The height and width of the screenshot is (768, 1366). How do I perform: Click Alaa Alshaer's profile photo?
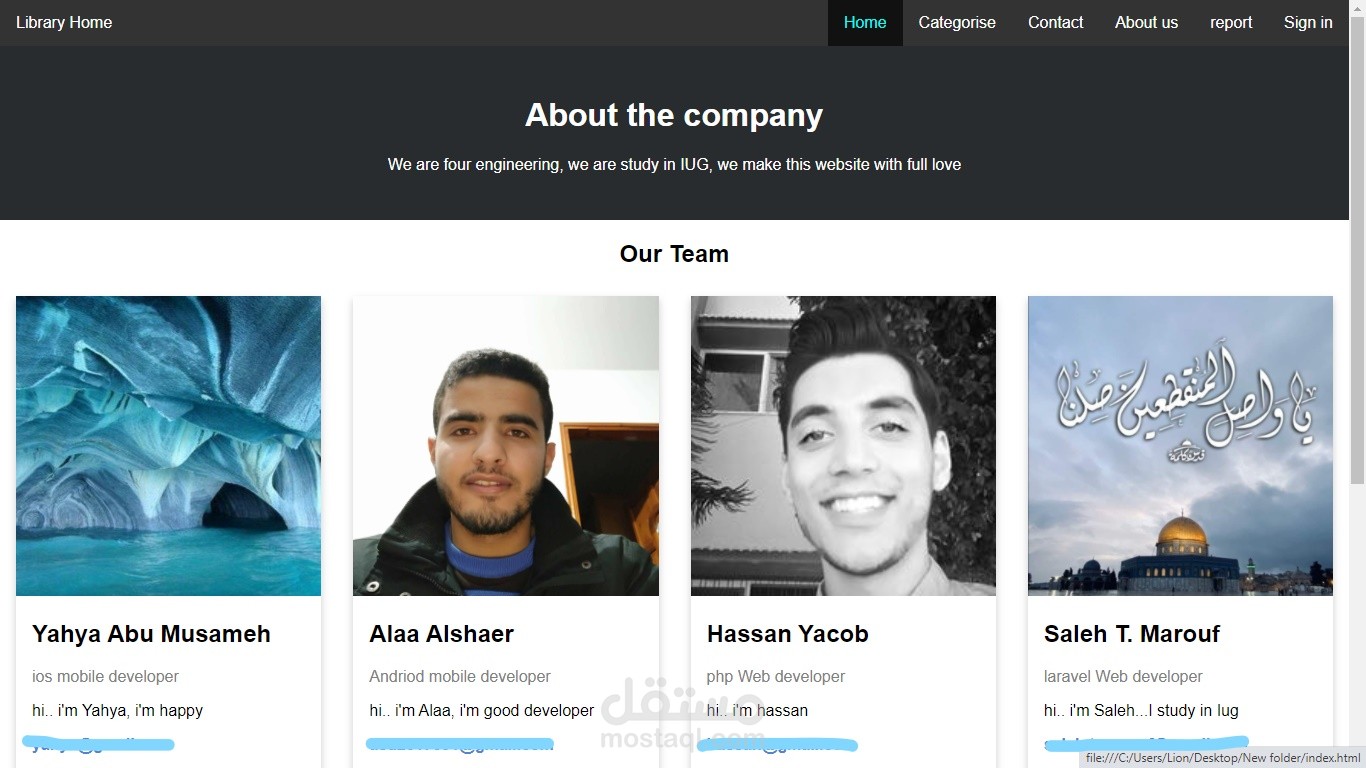coord(506,446)
